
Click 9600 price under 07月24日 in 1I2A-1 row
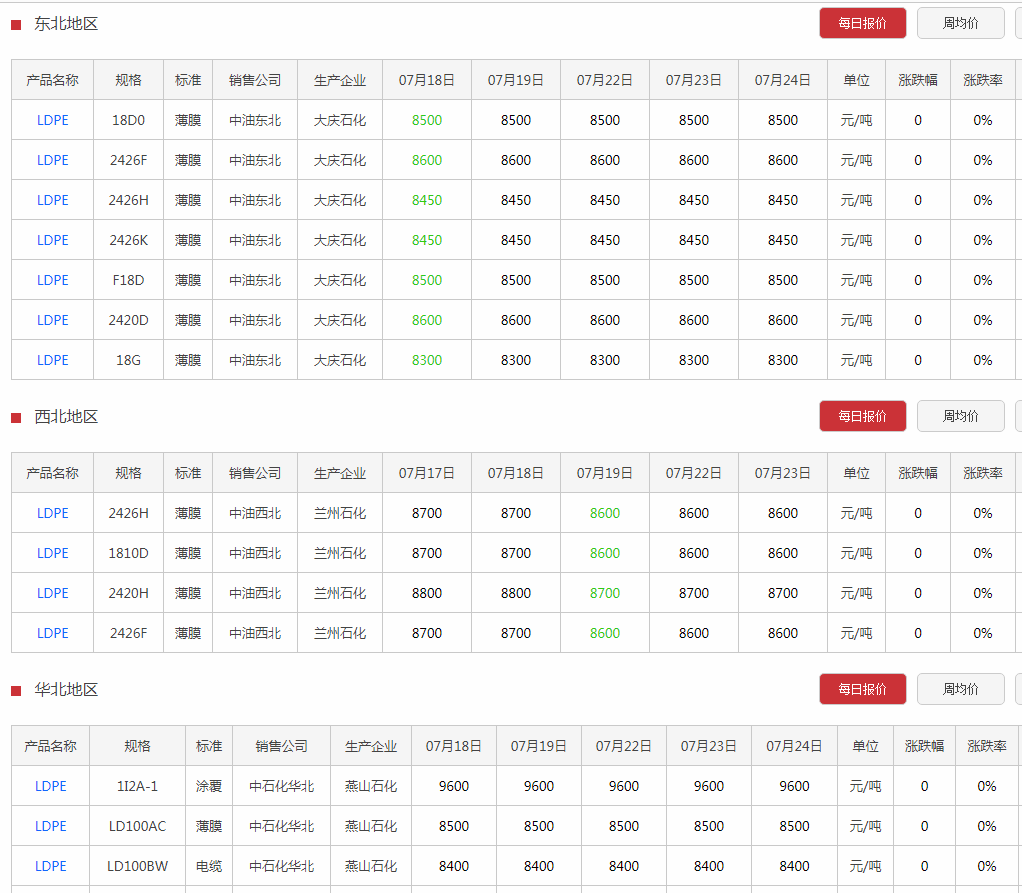click(x=795, y=787)
